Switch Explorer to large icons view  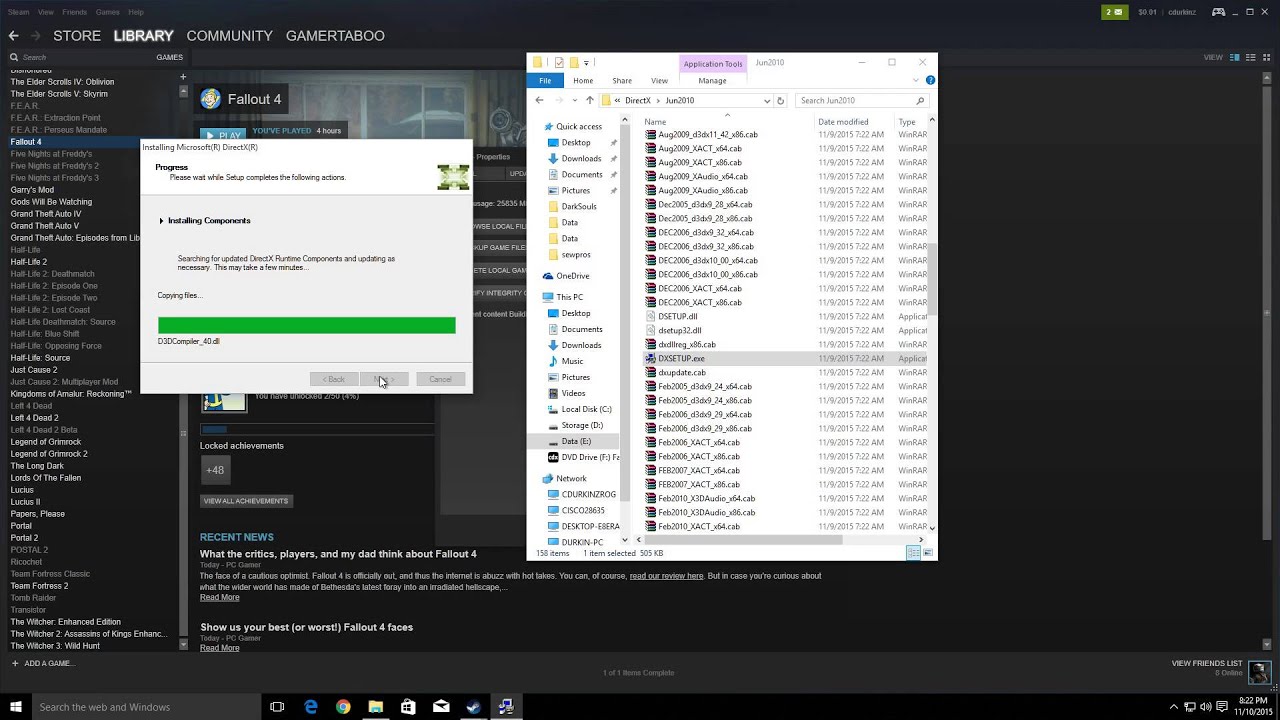pyautogui.click(x=928, y=553)
